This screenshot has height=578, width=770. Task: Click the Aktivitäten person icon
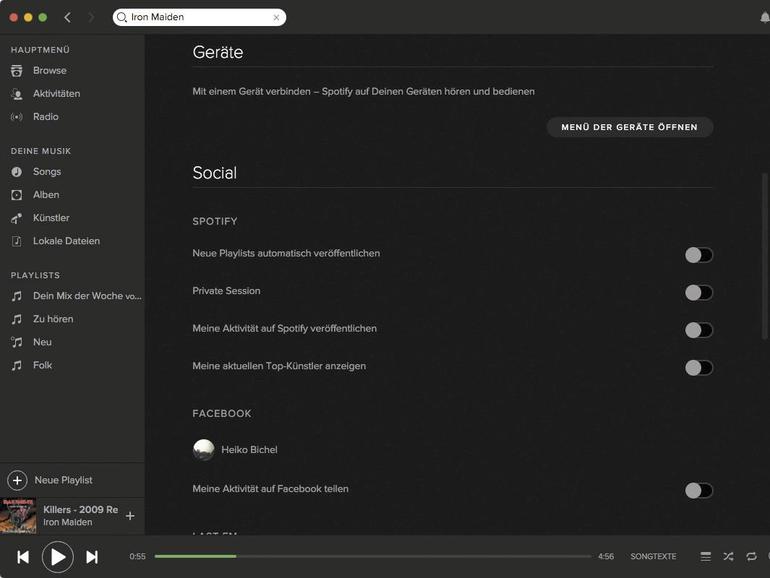coord(17,94)
